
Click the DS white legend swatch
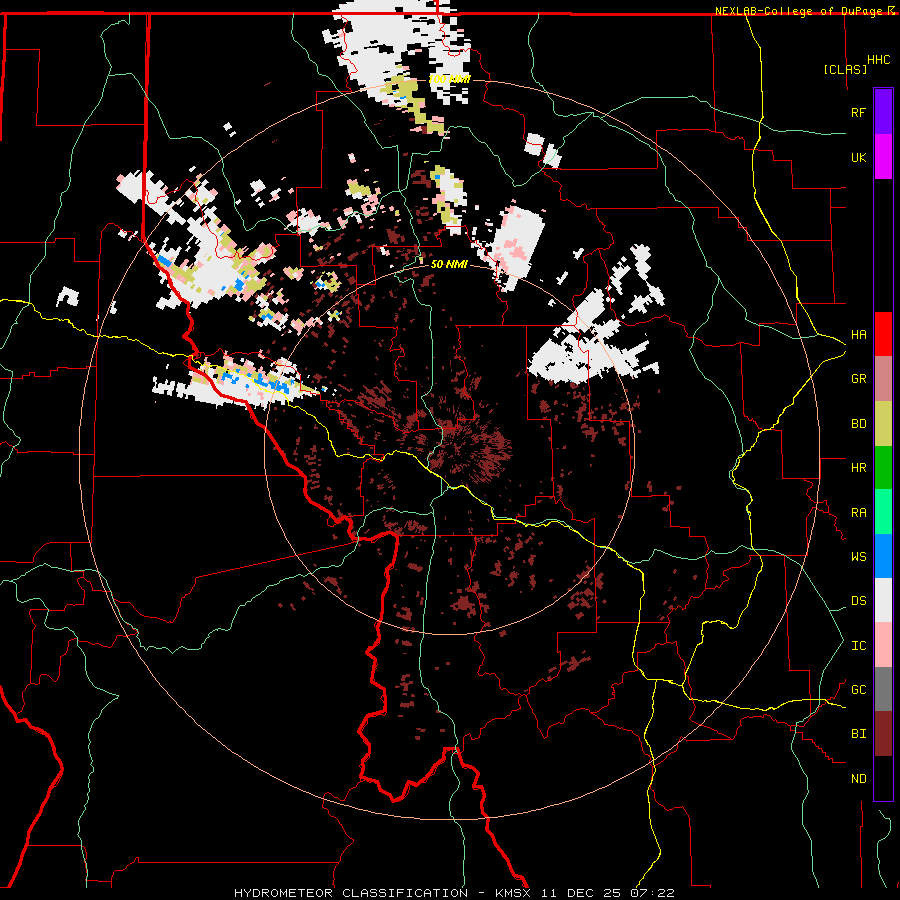pos(883,600)
